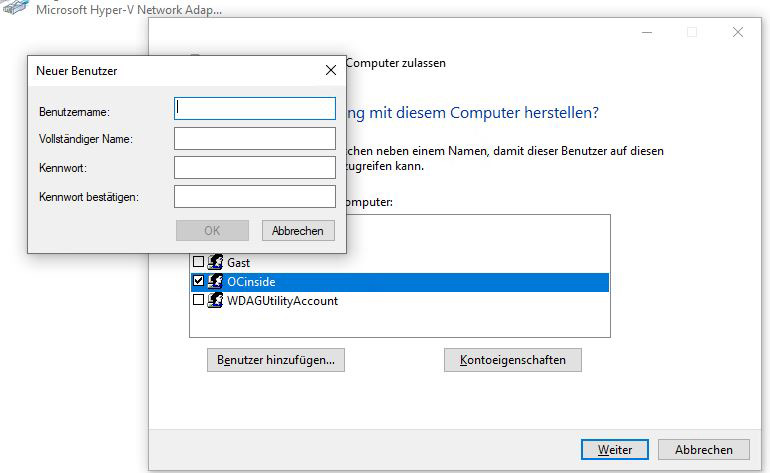
Task: Click the Benutzername input field
Action: (255, 108)
